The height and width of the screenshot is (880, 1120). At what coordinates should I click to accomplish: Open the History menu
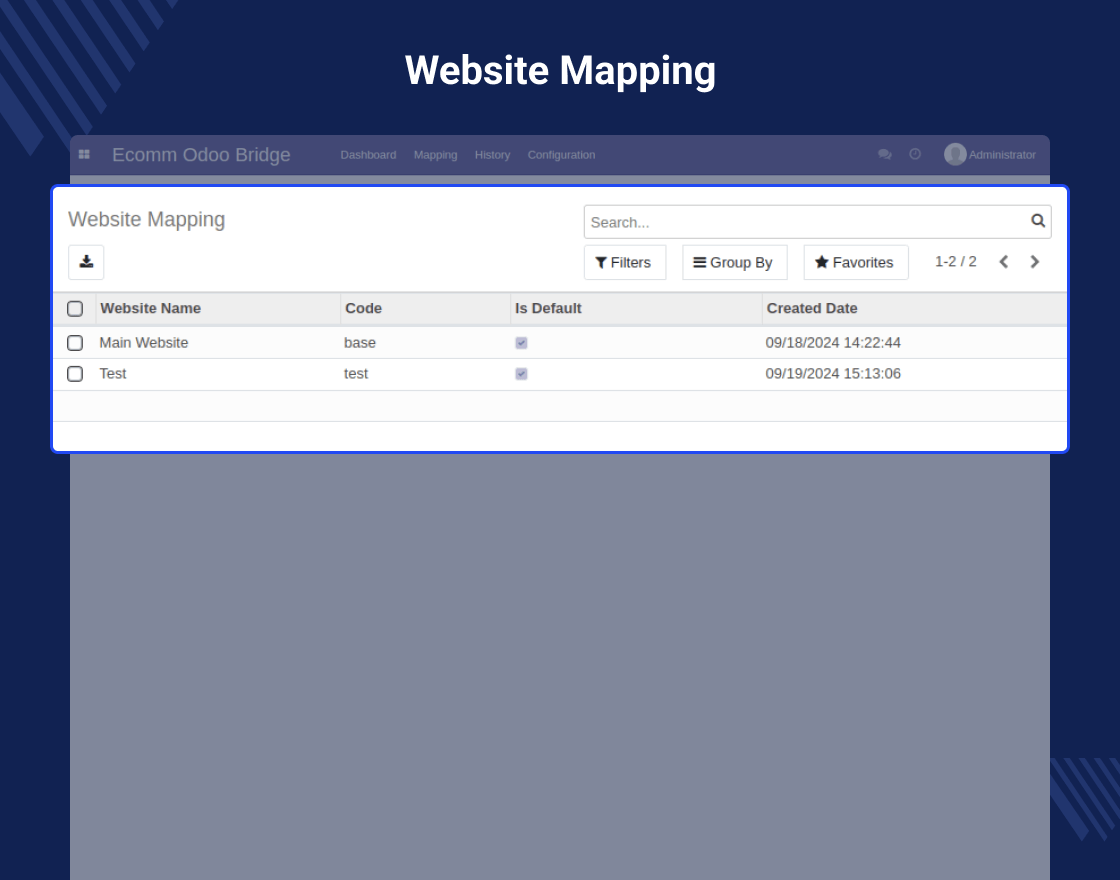pyautogui.click(x=492, y=155)
